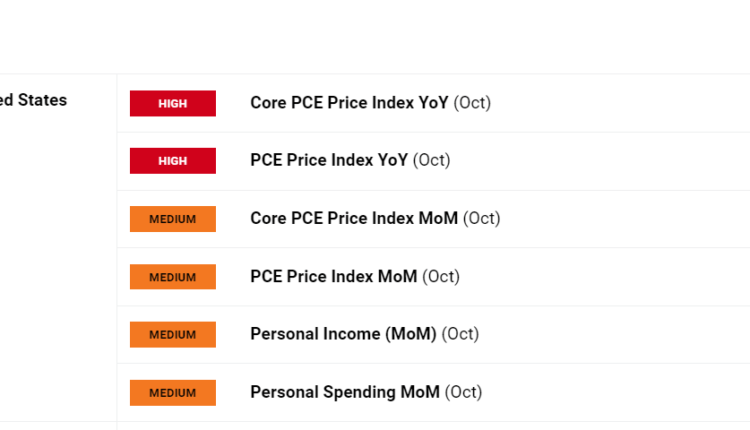Click the (Oct) period after Personal Income (MoM)
The width and height of the screenshot is (750, 430).
click(460, 335)
